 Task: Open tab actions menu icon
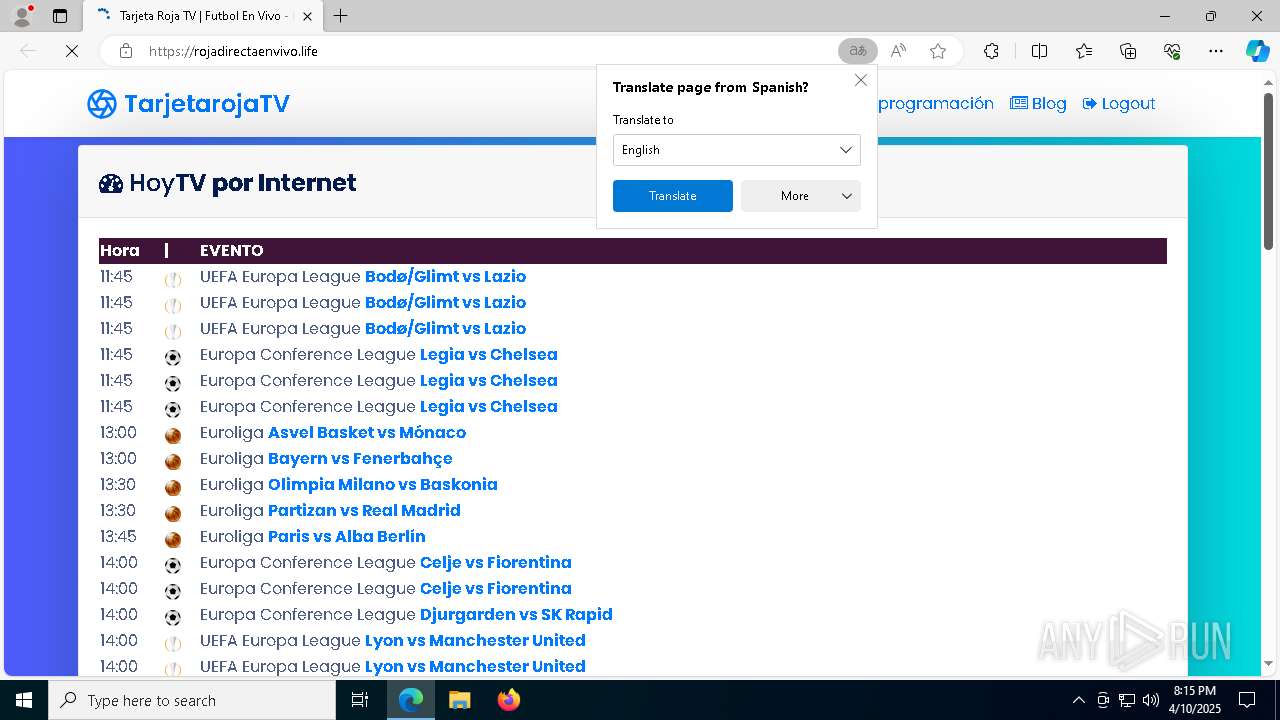(x=60, y=16)
